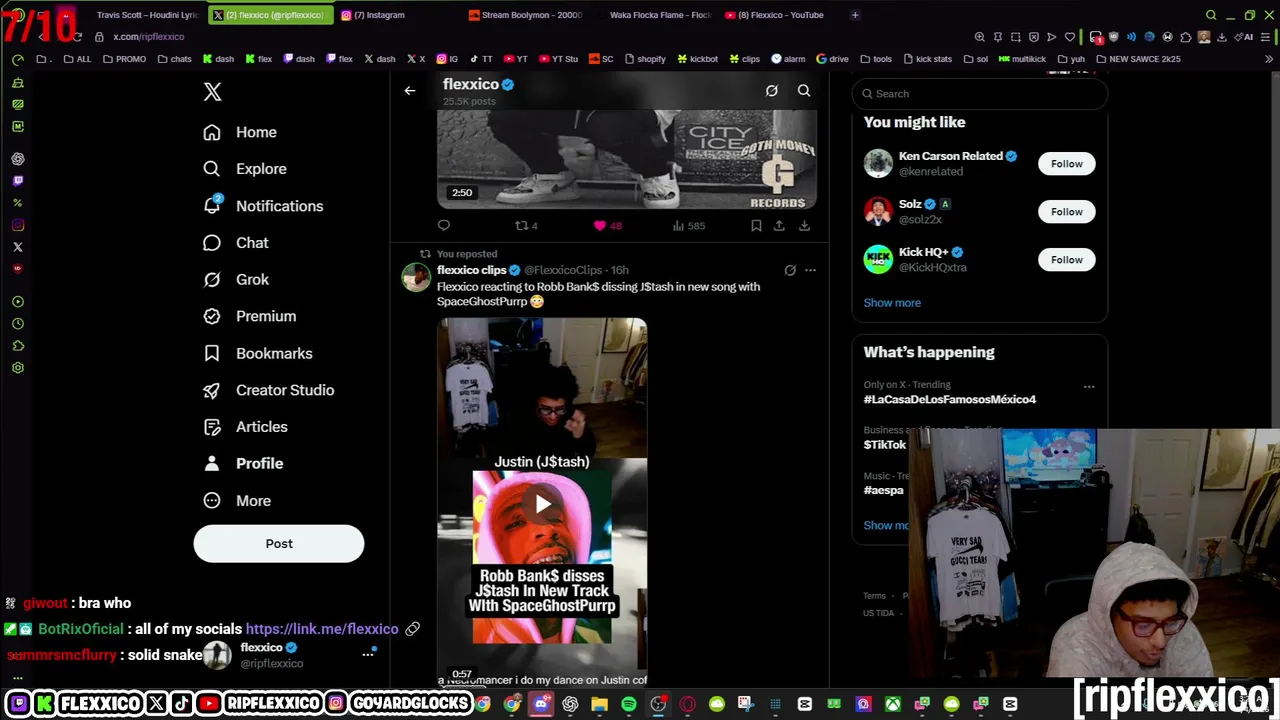Viewport: 1280px width, 720px height.
Task: Reply to the post with 2:50 video
Action: 444,226
